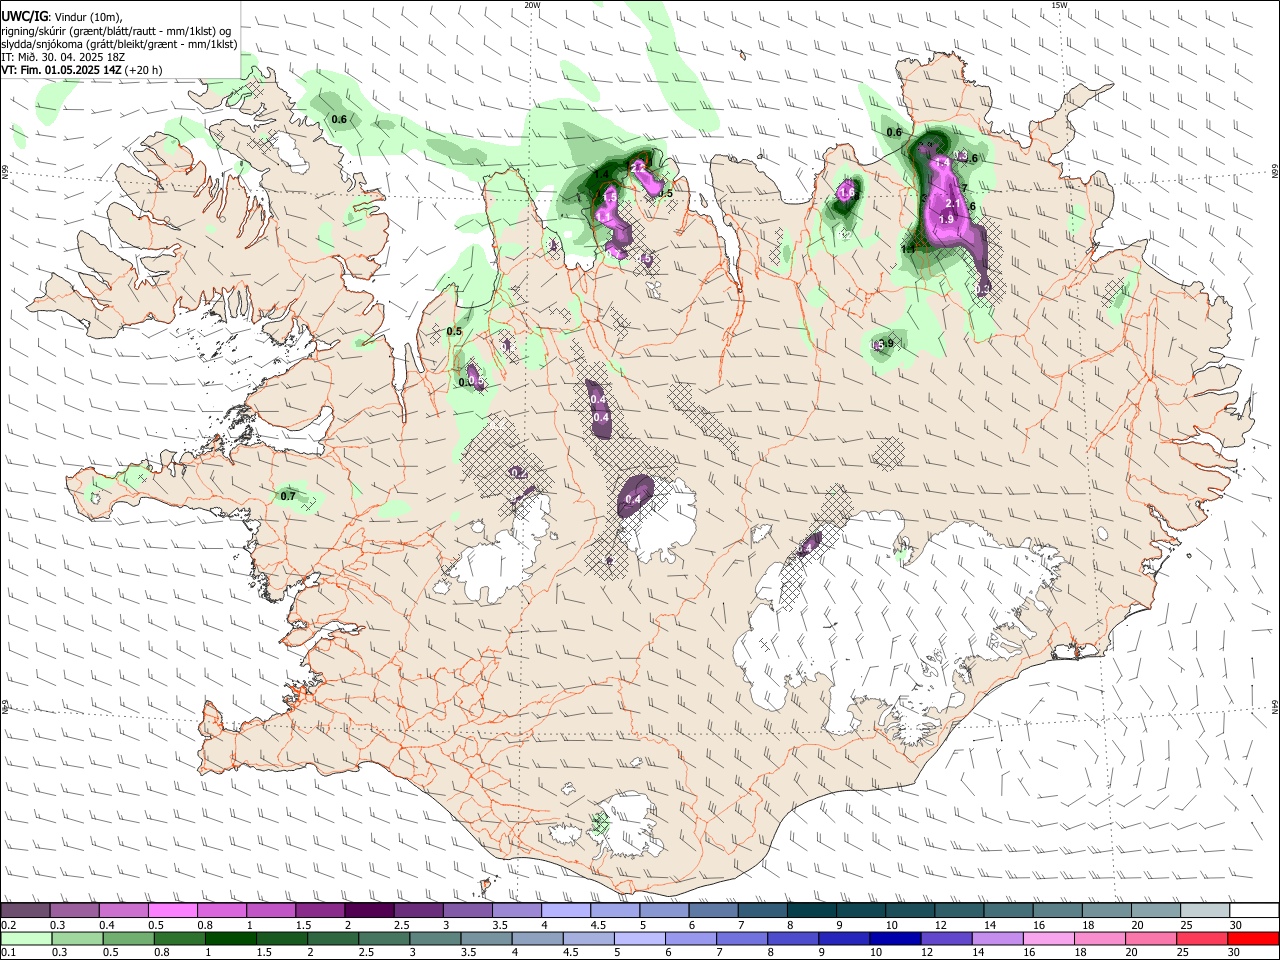1280x960 pixels.
Task: Click the top-row legend swatch labeled 12
Action: click(960, 910)
